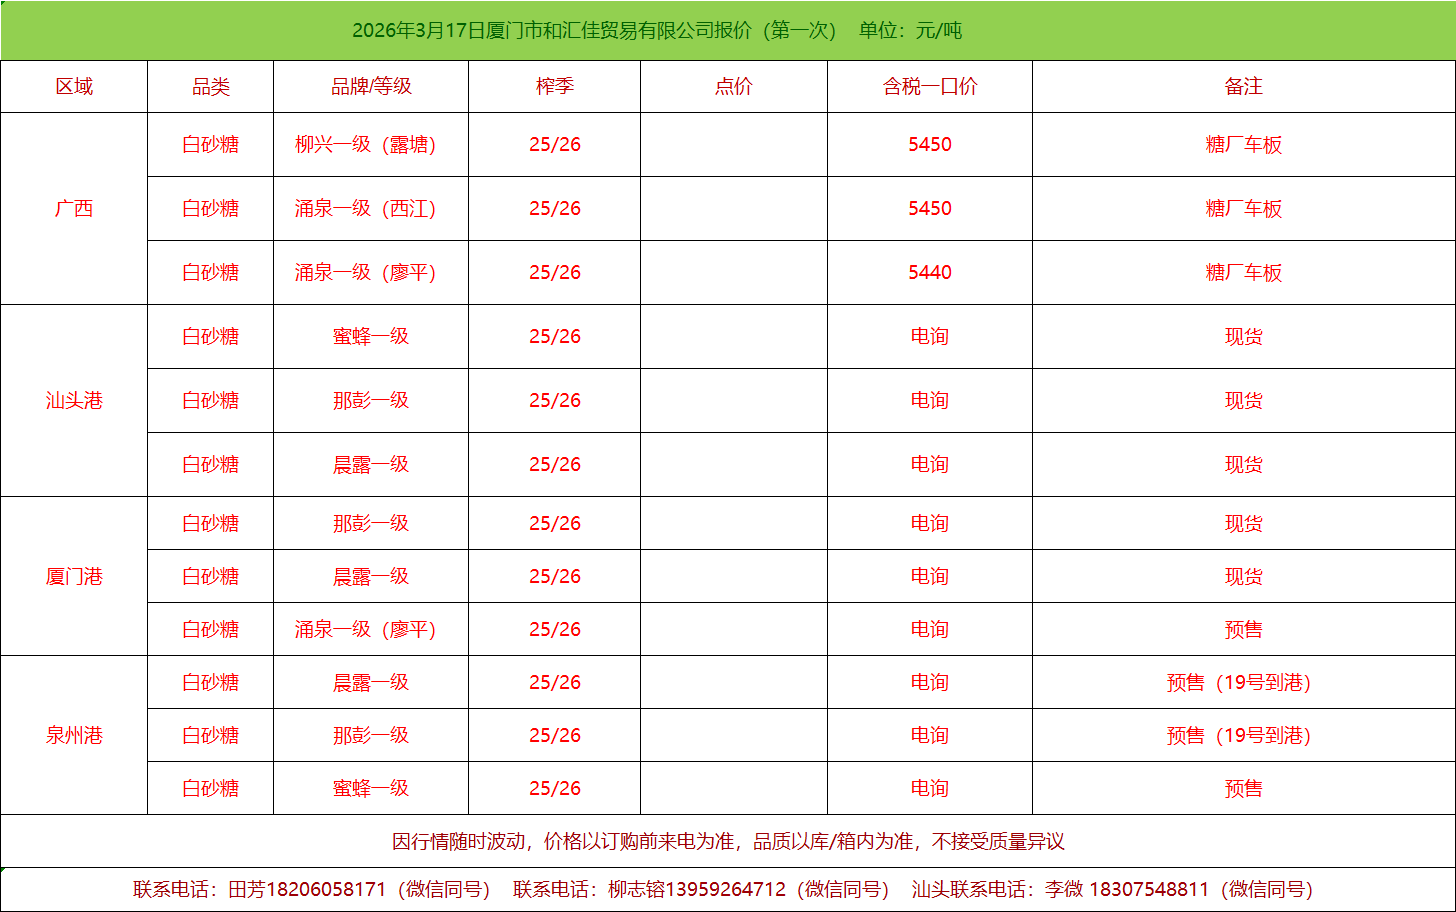Image resolution: width=1456 pixels, height=912 pixels.
Task: Select the 点价 column header cell
Action: tap(733, 87)
